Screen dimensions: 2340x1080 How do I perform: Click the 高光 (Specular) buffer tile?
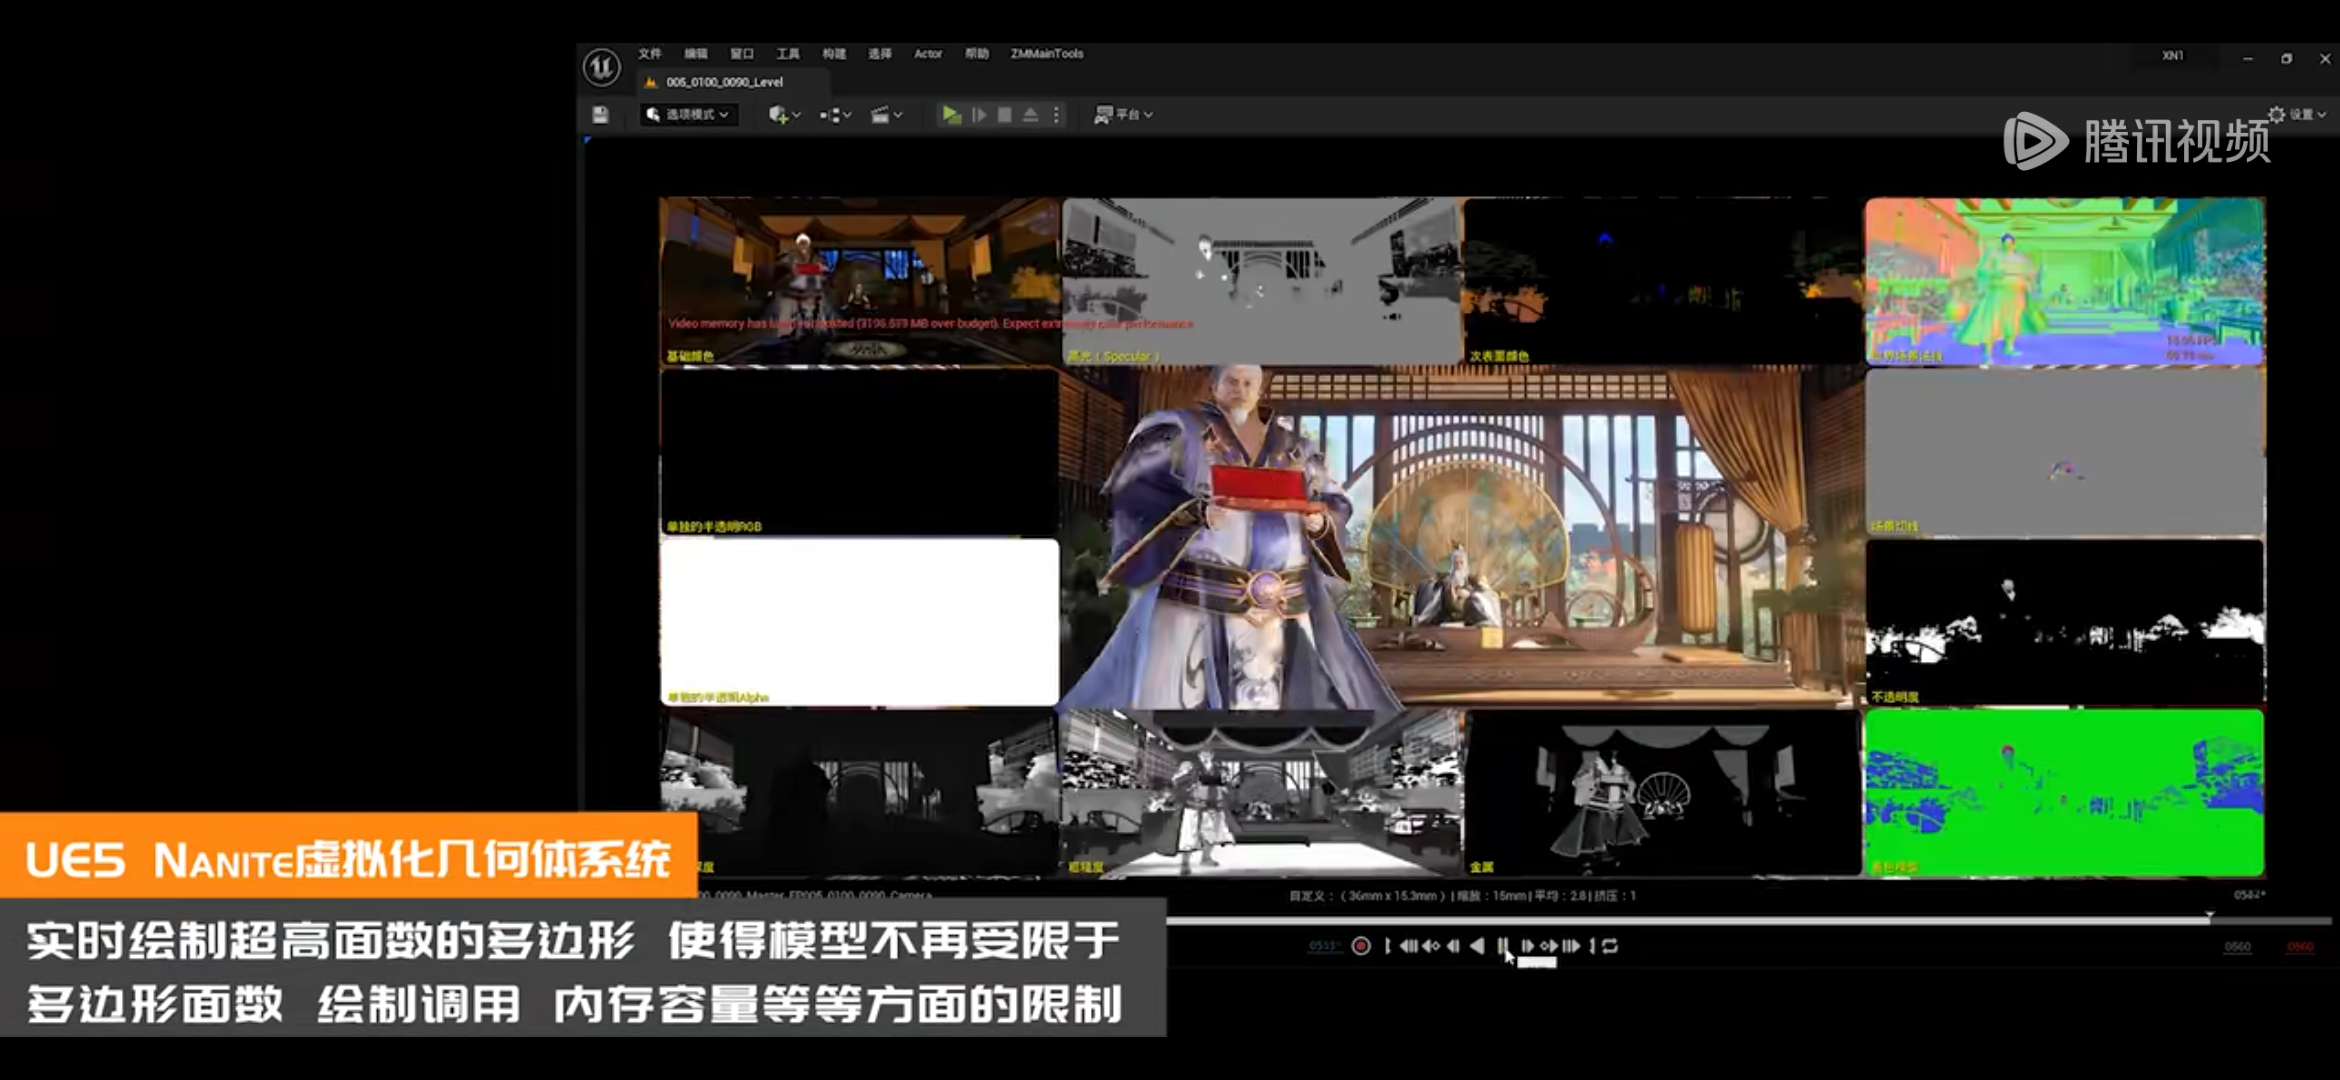(1262, 281)
